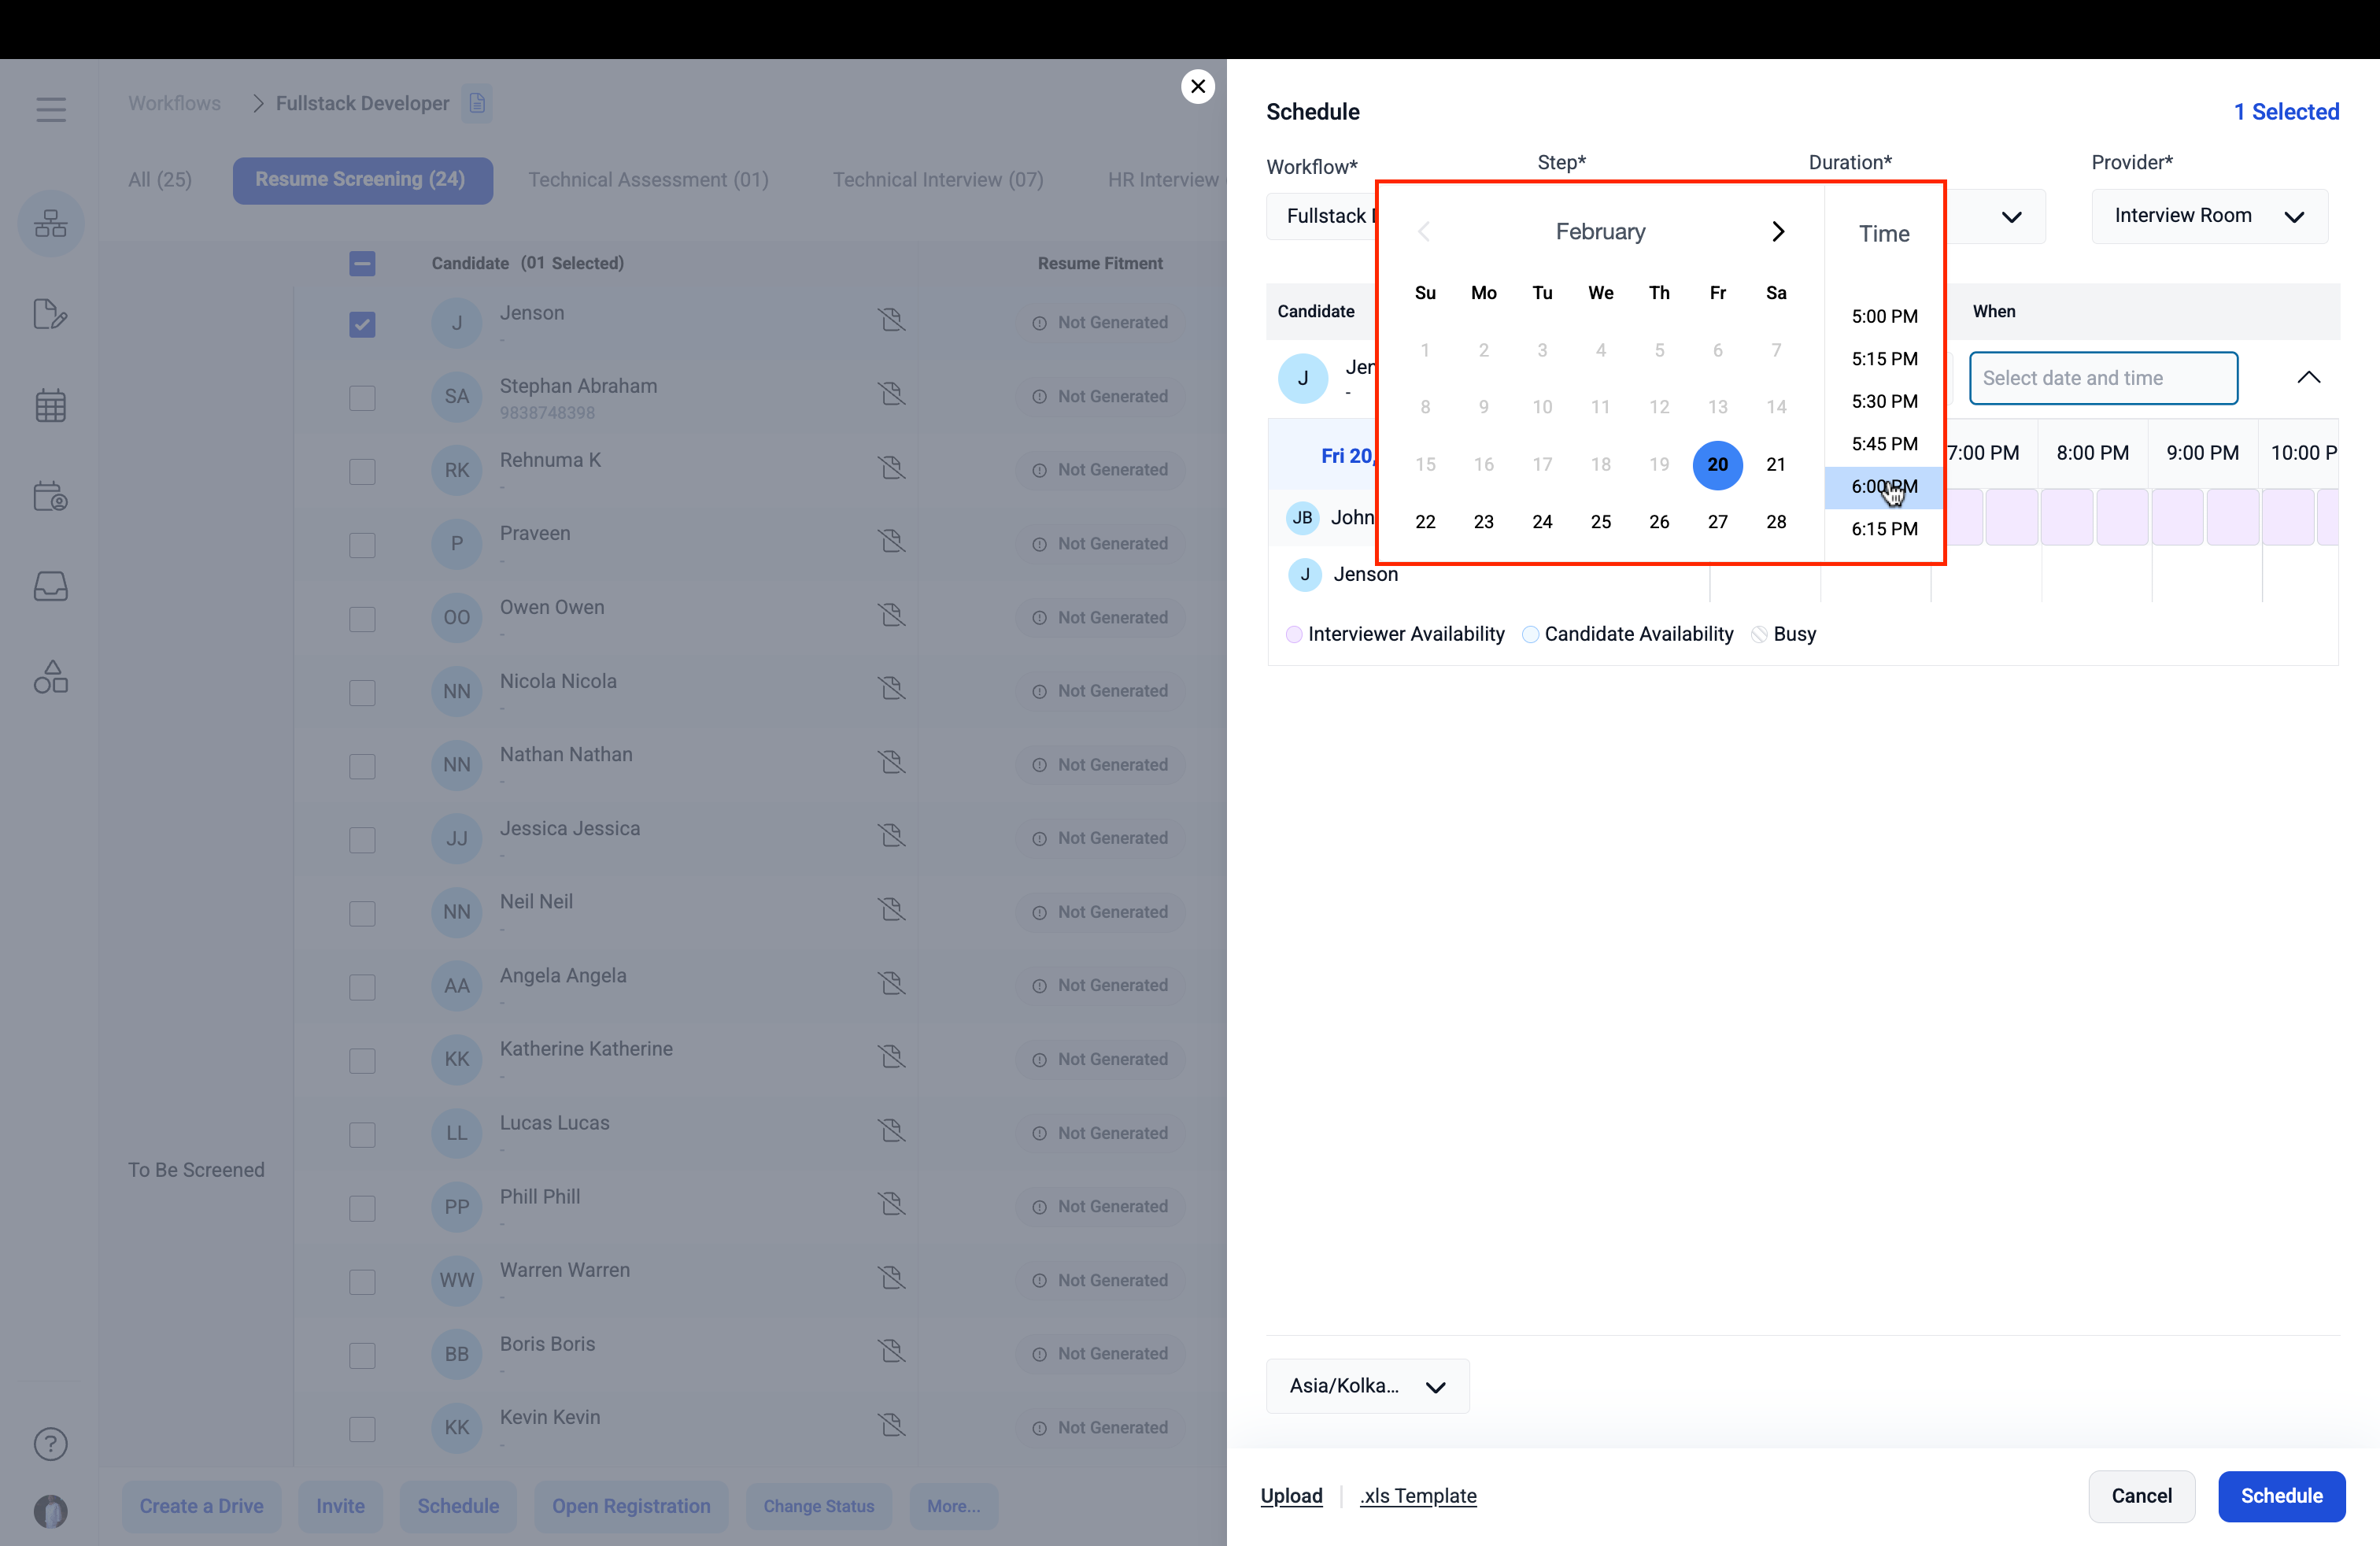Viewport: 2380px width, 1546px height.
Task: Check the Stephan Abraham checkbox
Action: tap(362, 397)
